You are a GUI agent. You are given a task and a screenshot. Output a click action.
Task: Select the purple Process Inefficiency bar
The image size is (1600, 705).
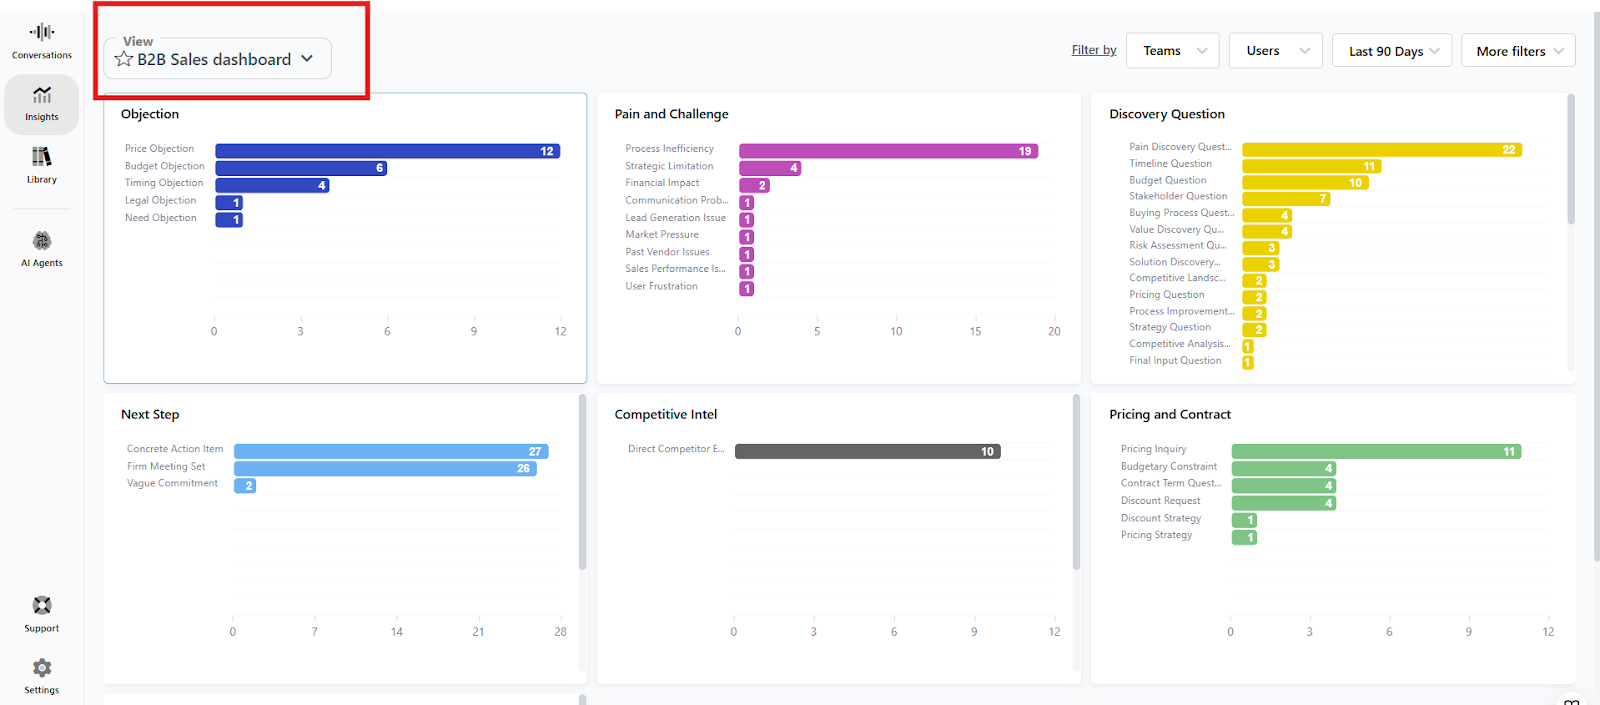[888, 151]
